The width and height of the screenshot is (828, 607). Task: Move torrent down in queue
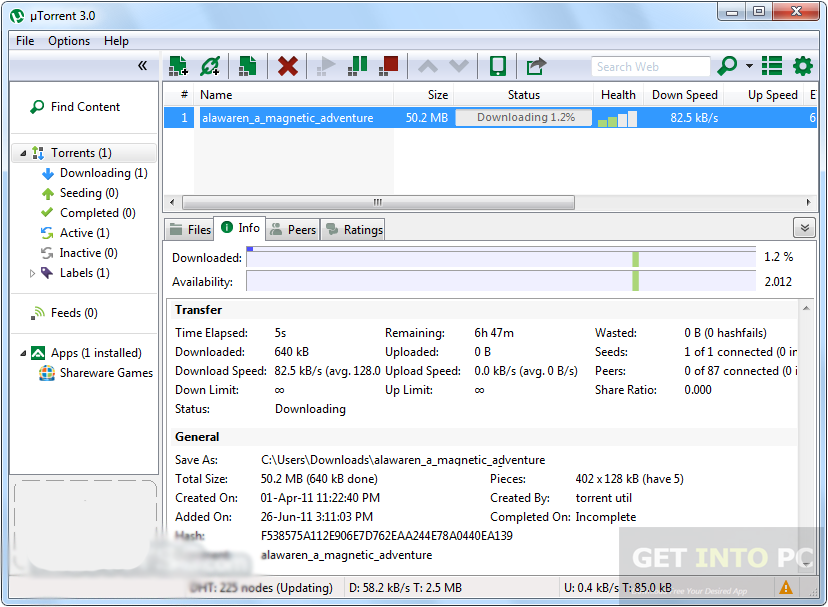(459, 66)
